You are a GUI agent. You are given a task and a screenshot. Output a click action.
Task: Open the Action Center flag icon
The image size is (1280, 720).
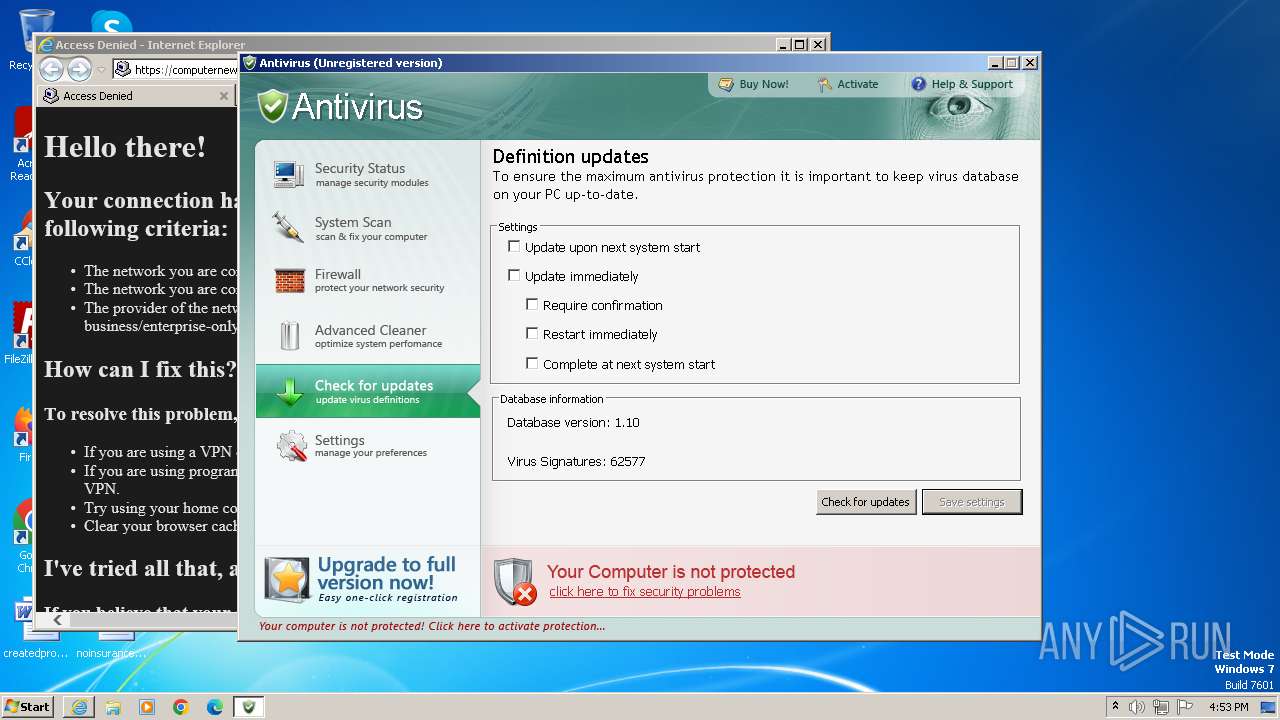click(1184, 707)
